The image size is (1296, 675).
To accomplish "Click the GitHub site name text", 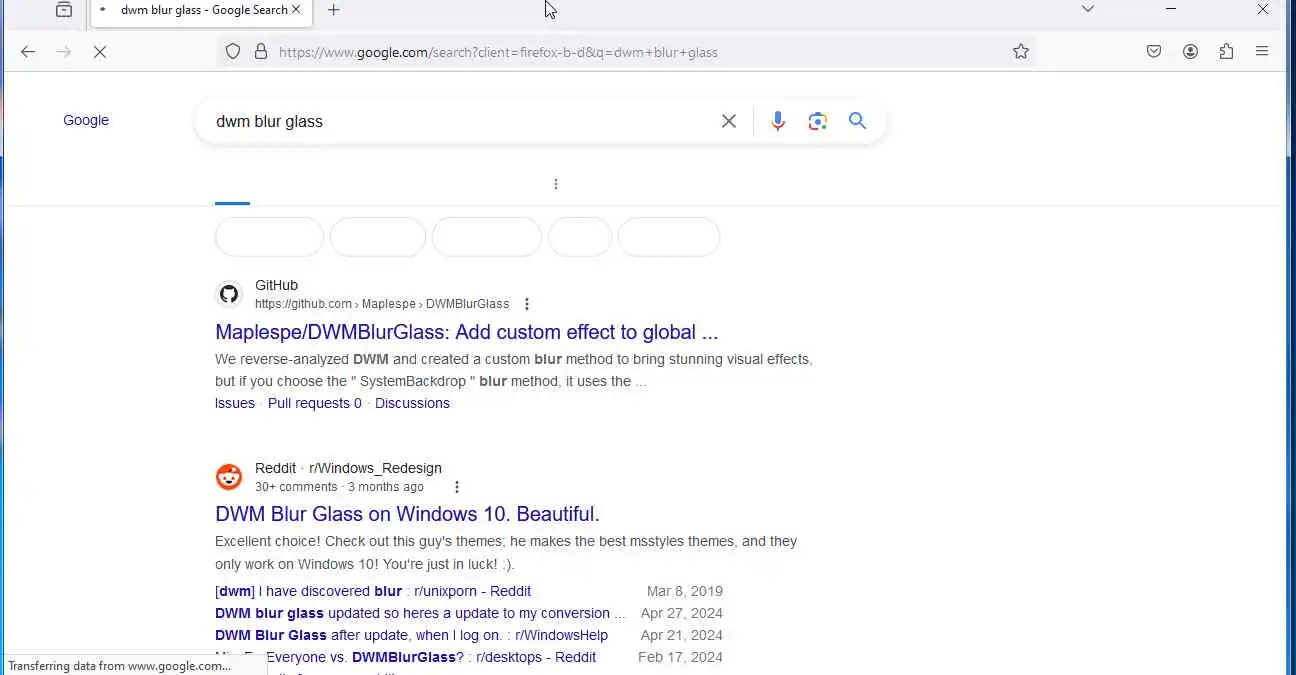I will coord(276,285).
